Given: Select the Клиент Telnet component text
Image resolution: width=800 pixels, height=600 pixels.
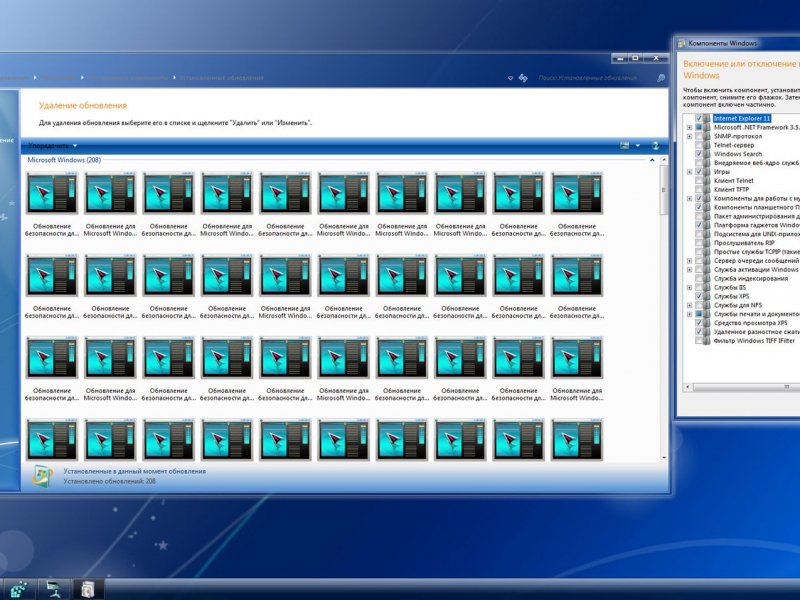Looking at the screenshot, I should [734, 181].
